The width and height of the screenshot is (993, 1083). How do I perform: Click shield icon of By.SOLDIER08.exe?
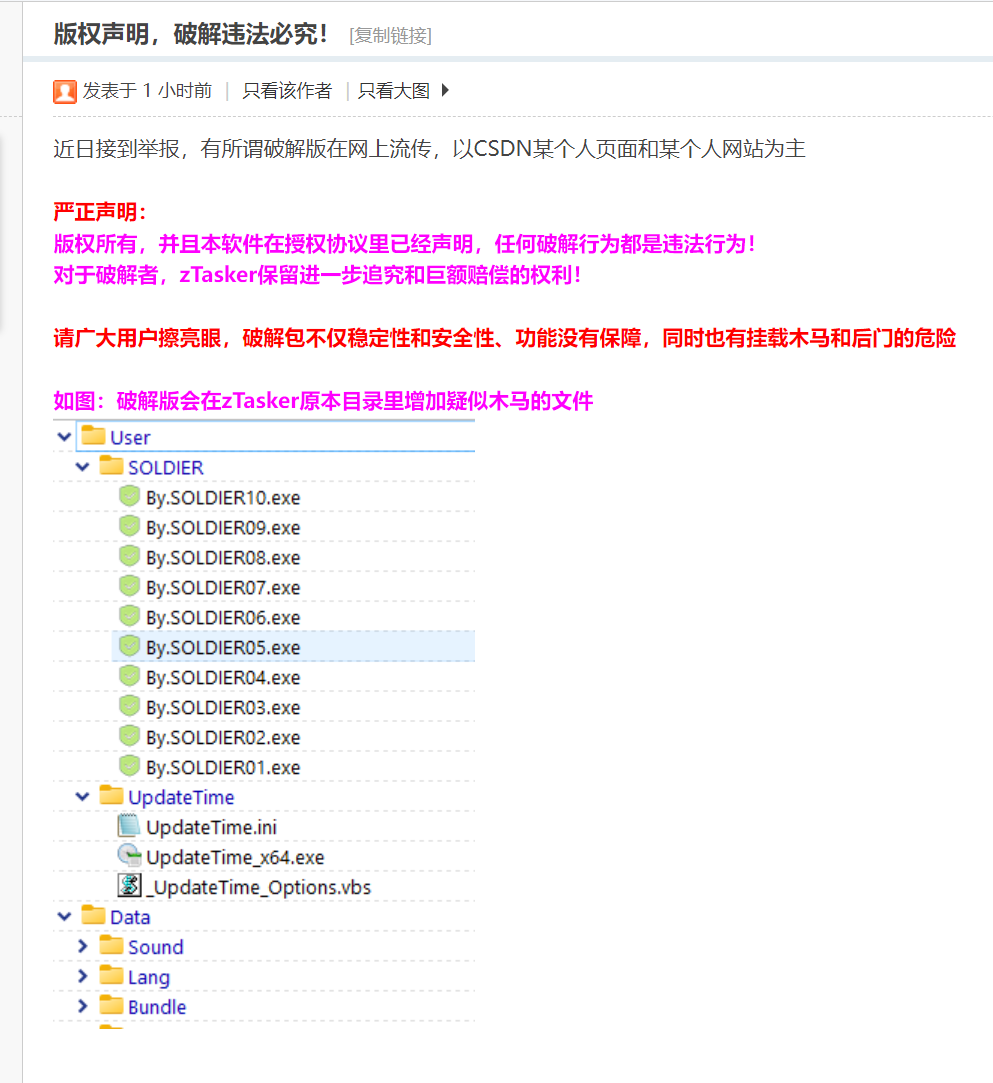[x=129, y=556]
